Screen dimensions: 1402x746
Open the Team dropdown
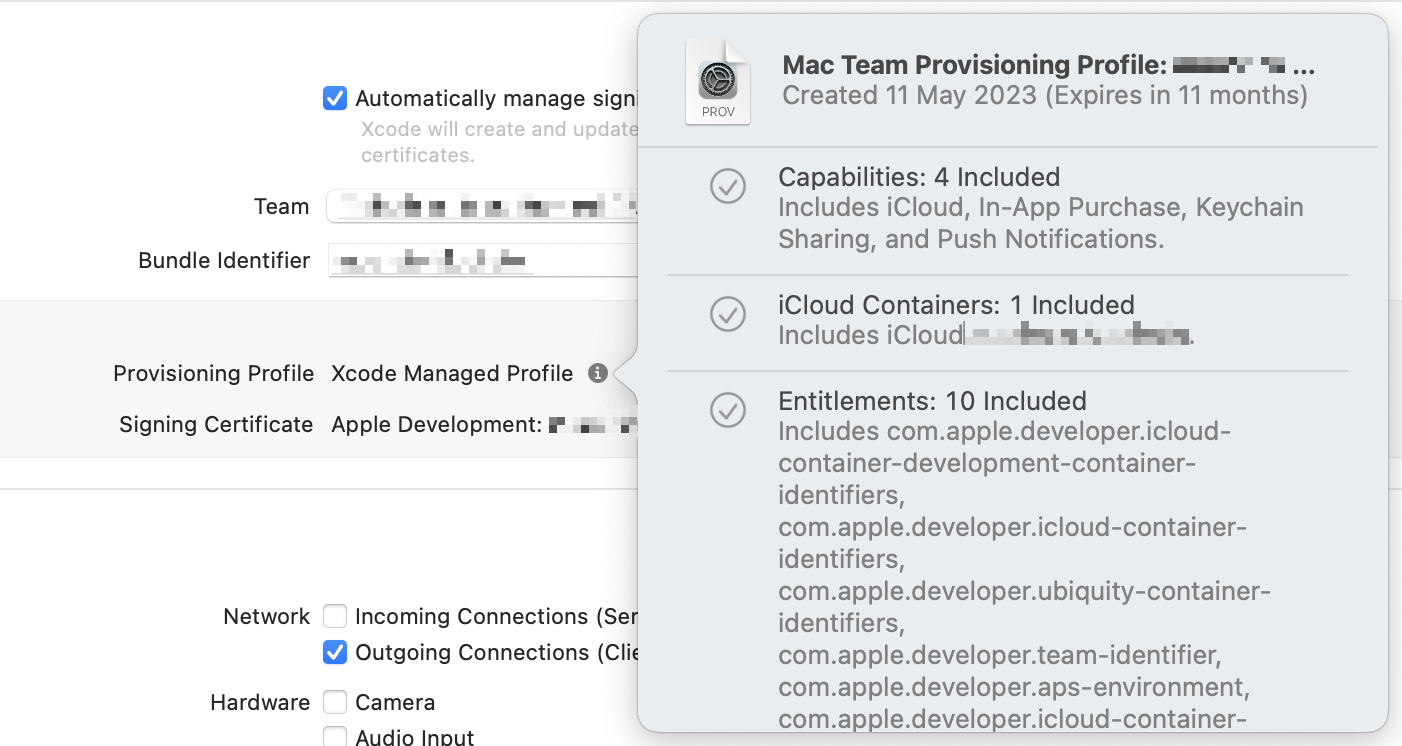(482, 207)
